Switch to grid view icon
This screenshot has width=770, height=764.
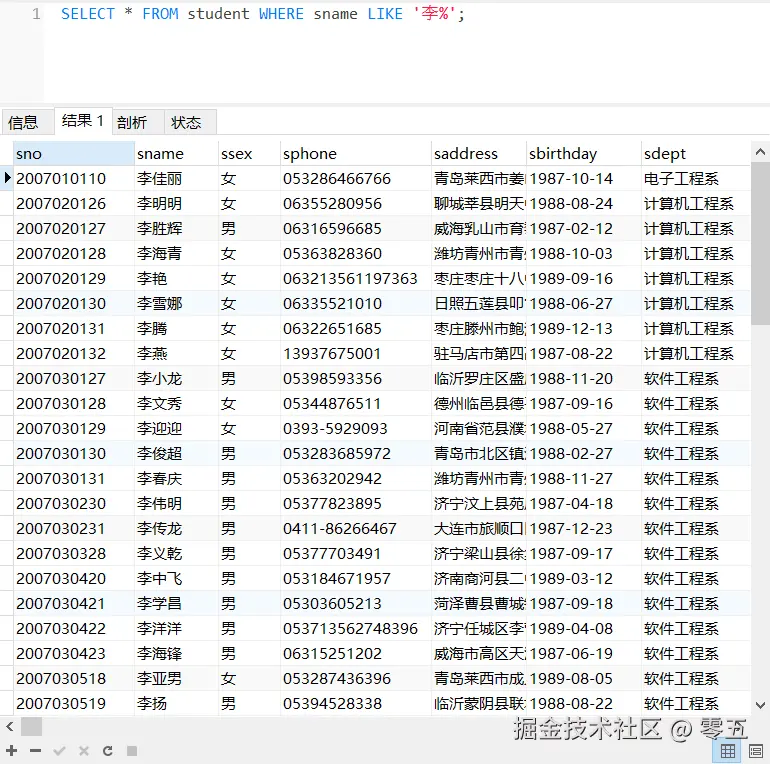(x=728, y=751)
